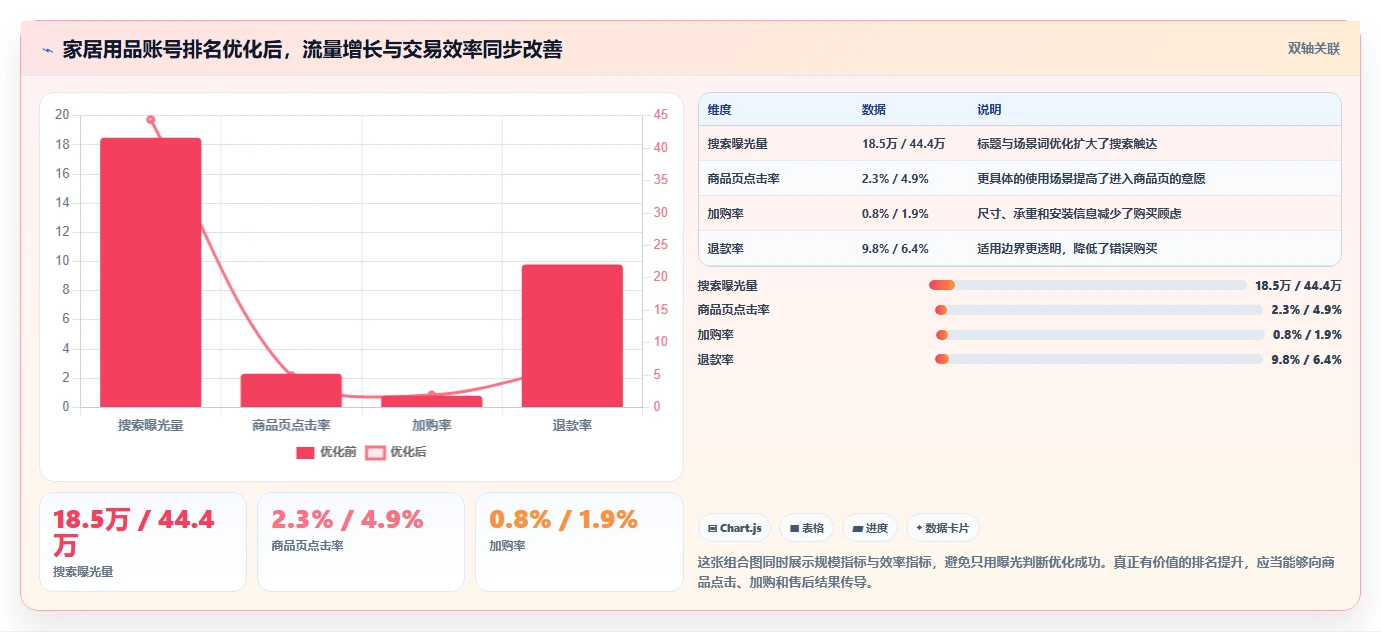Toggle the 优化前 legend entry
Screen dimensions: 1381x632
coord(326,452)
